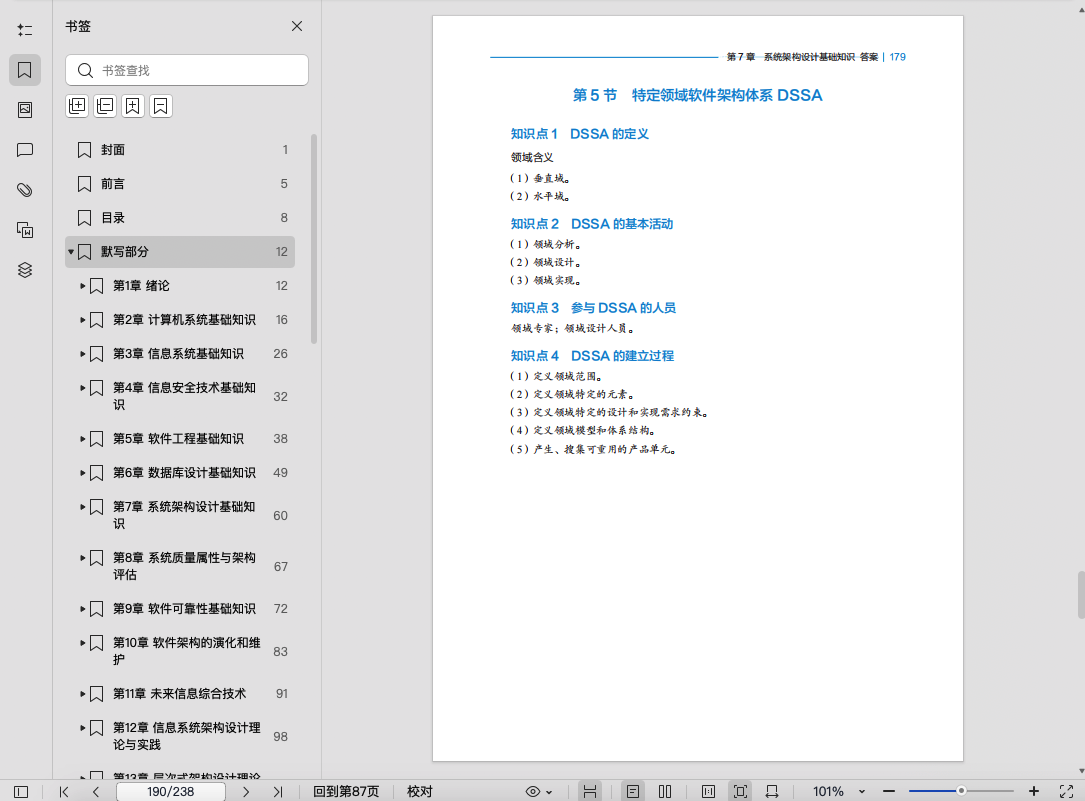Go to previous page
Viewport: 1085px width, 801px height.
[x=95, y=791]
